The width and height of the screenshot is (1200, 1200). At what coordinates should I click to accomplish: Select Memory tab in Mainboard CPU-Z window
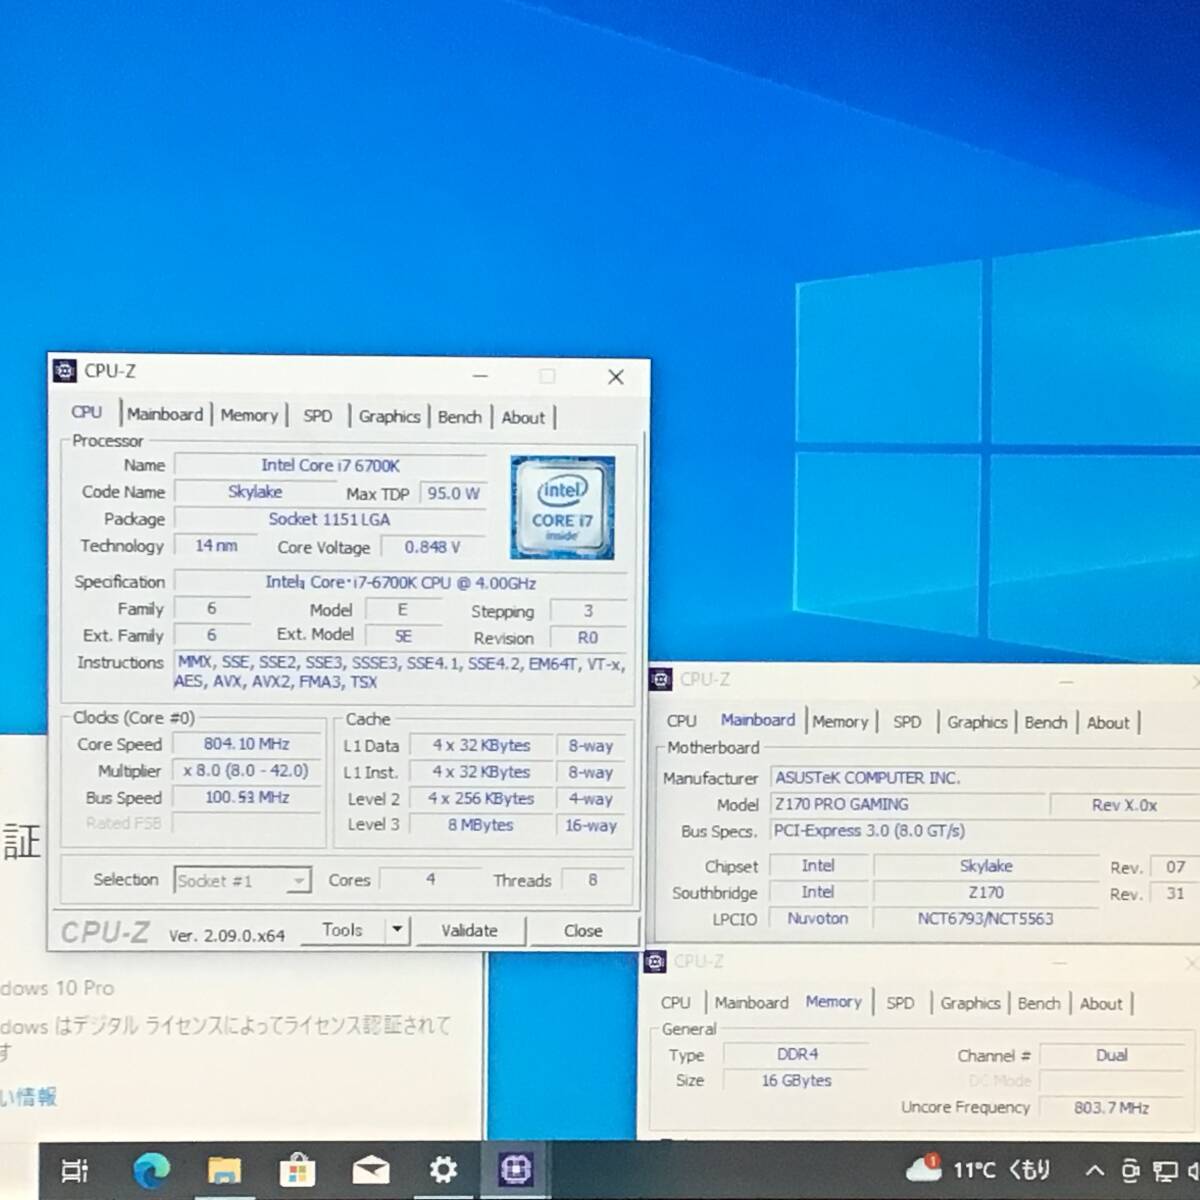[840, 722]
